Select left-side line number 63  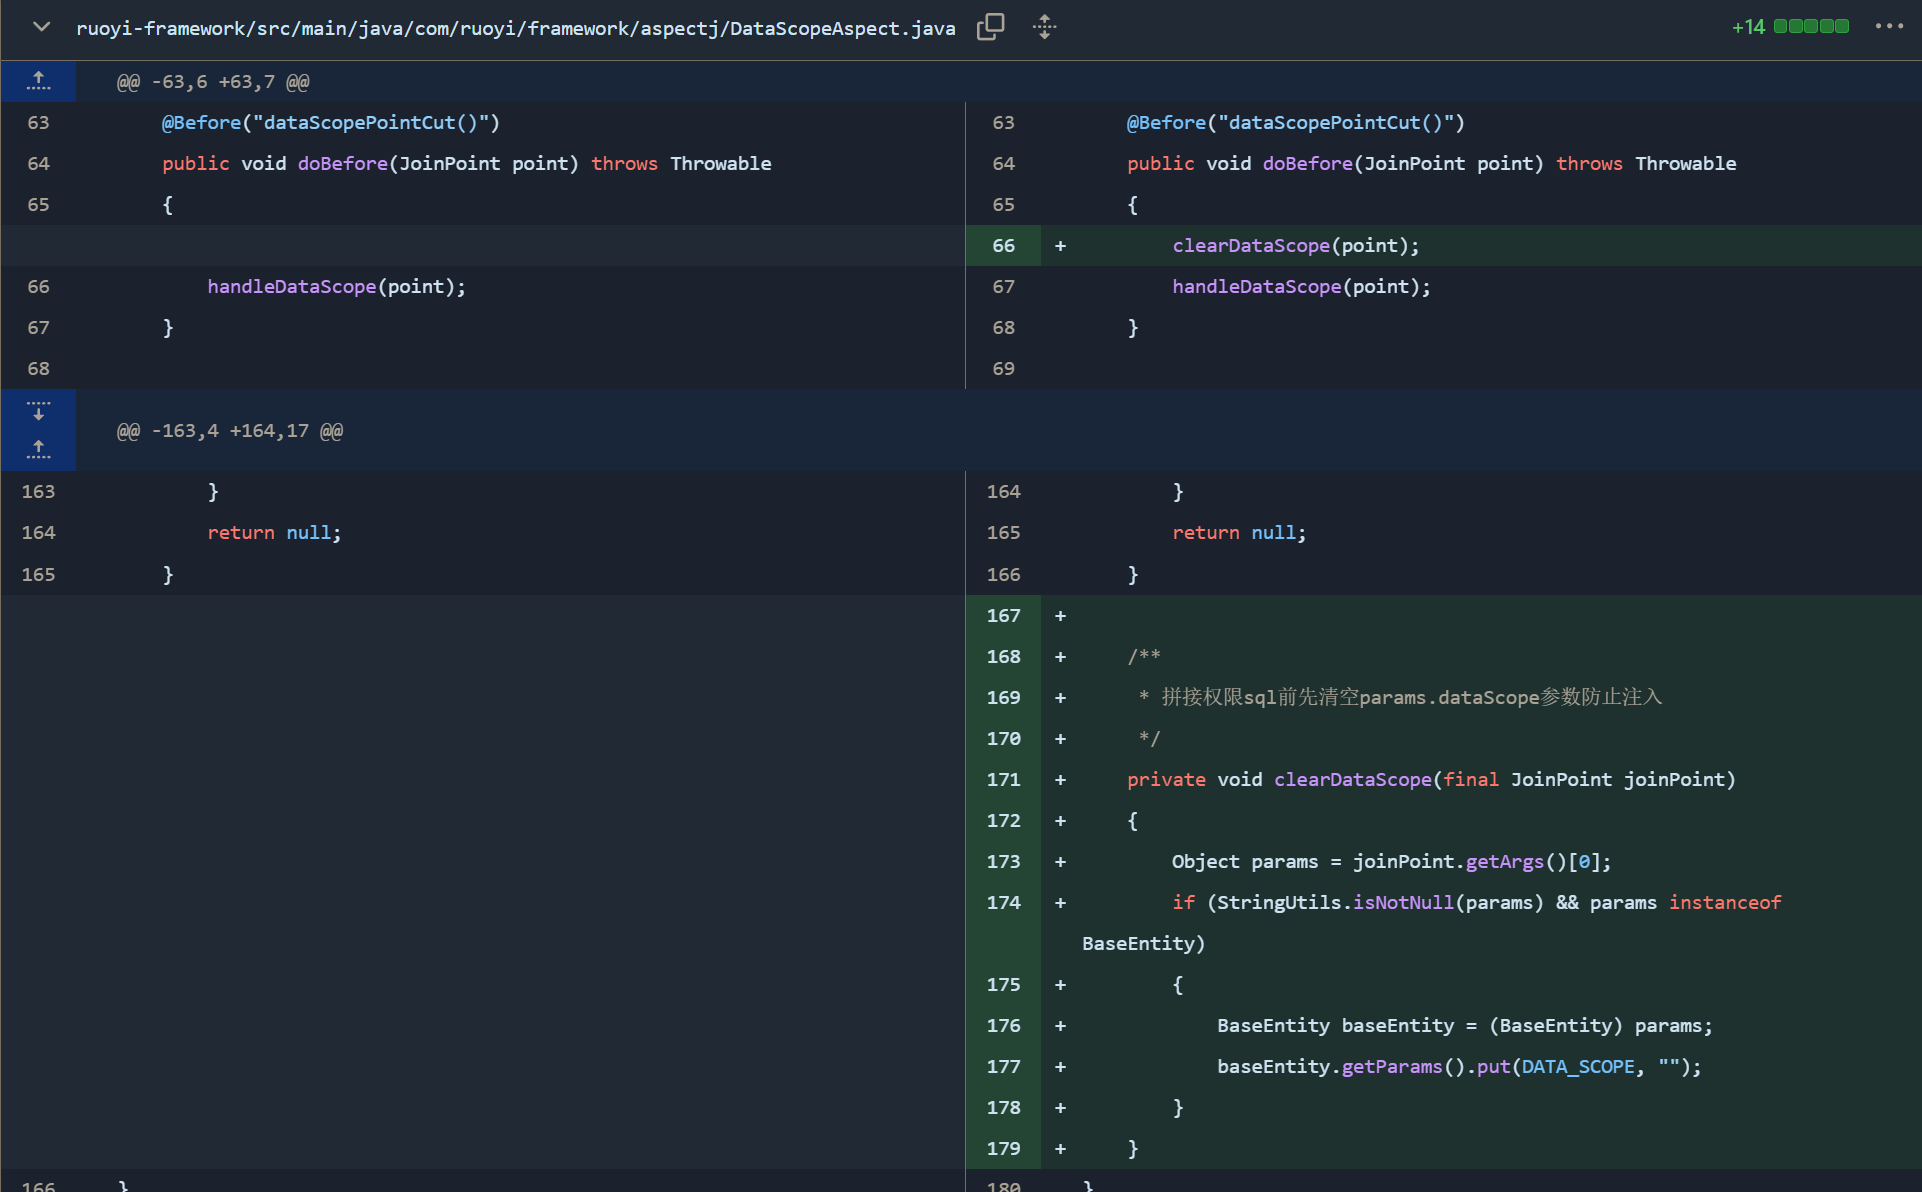click(38, 122)
